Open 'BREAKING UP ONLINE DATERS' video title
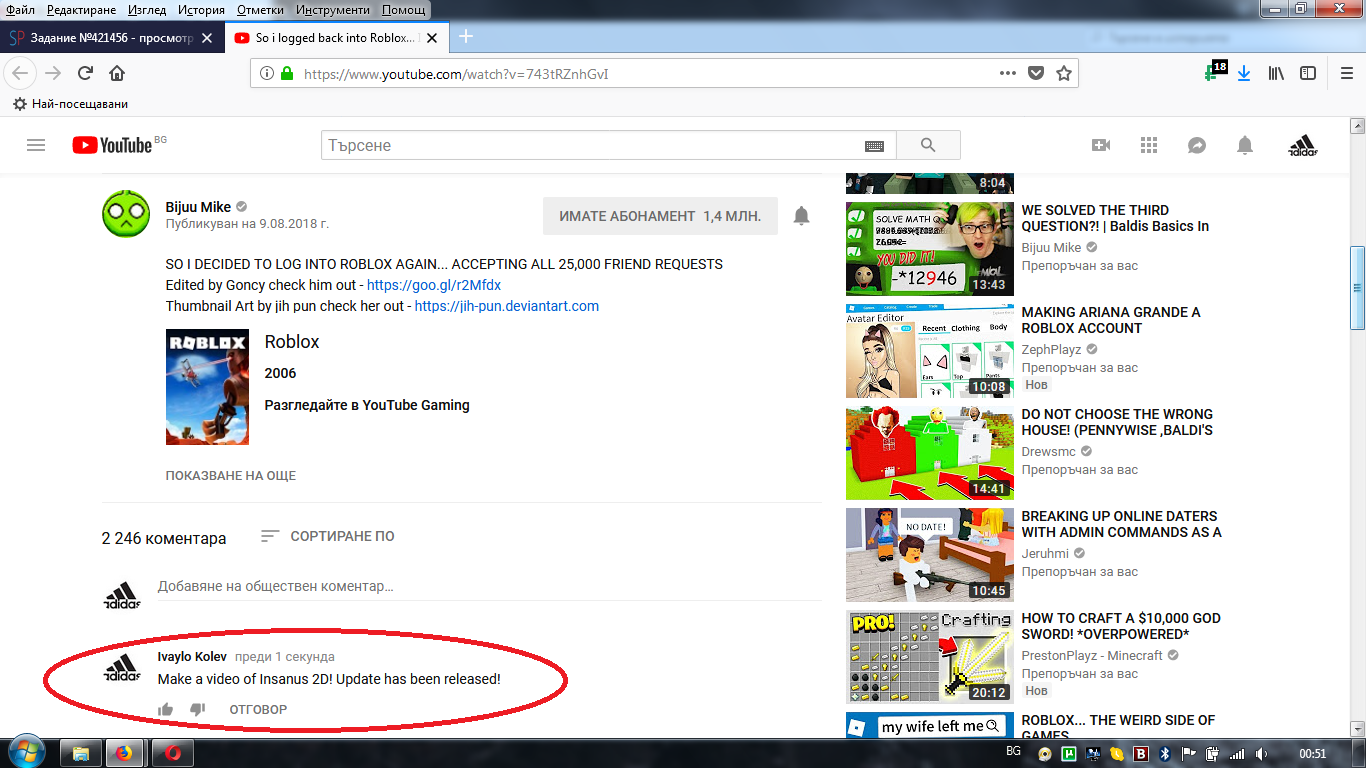 pos(1121,524)
